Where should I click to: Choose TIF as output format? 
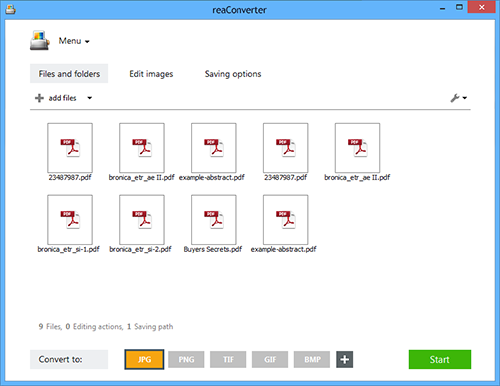point(228,359)
